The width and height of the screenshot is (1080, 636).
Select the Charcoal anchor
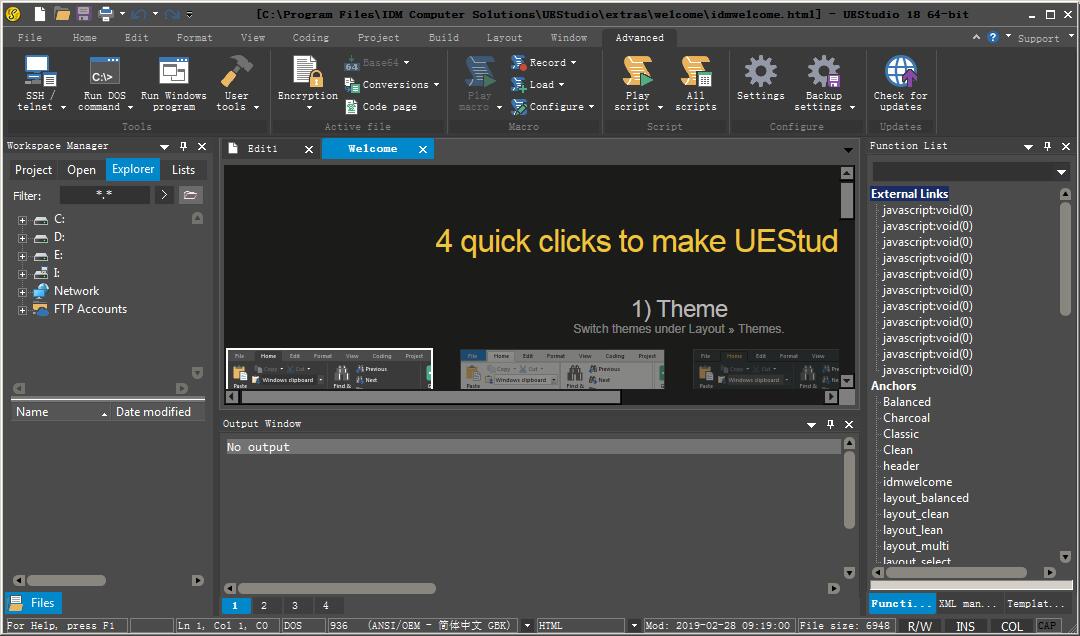(906, 418)
